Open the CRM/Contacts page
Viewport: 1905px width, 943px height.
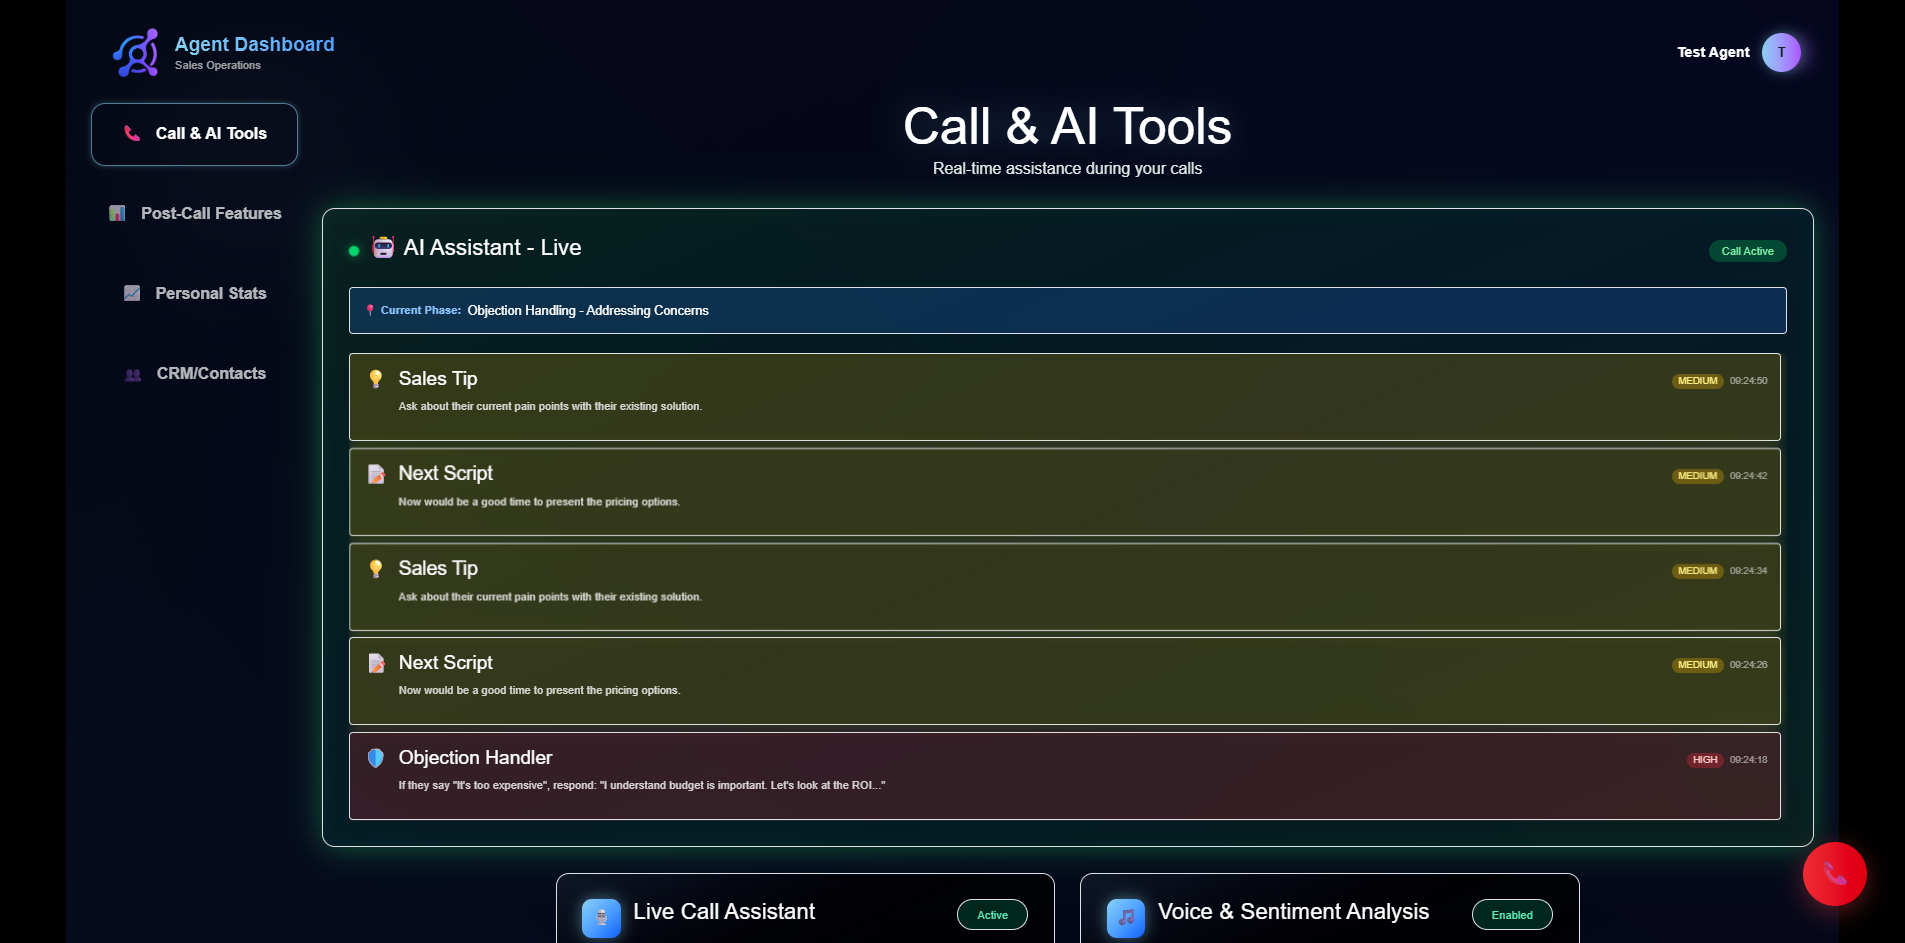click(x=194, y=373)
